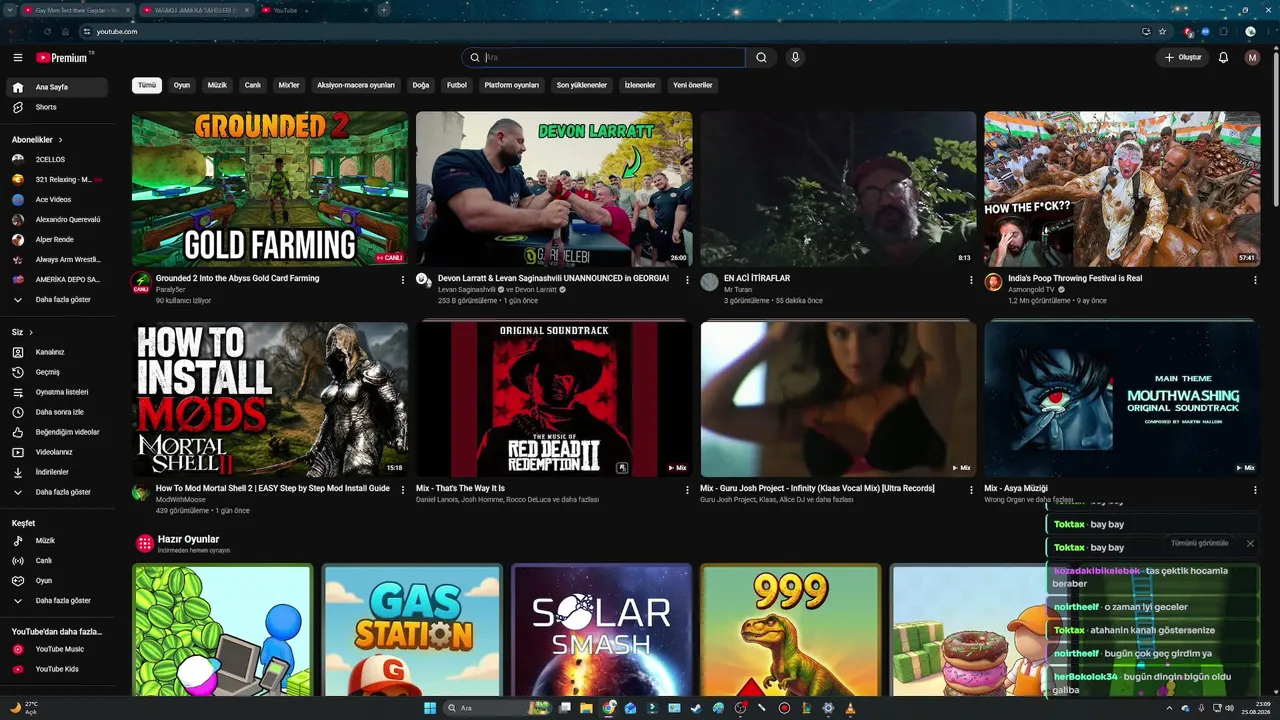This screenshot has width=1280, height=720.
Task: Reload the page in the browser
Action: click(x=47, y=32)
